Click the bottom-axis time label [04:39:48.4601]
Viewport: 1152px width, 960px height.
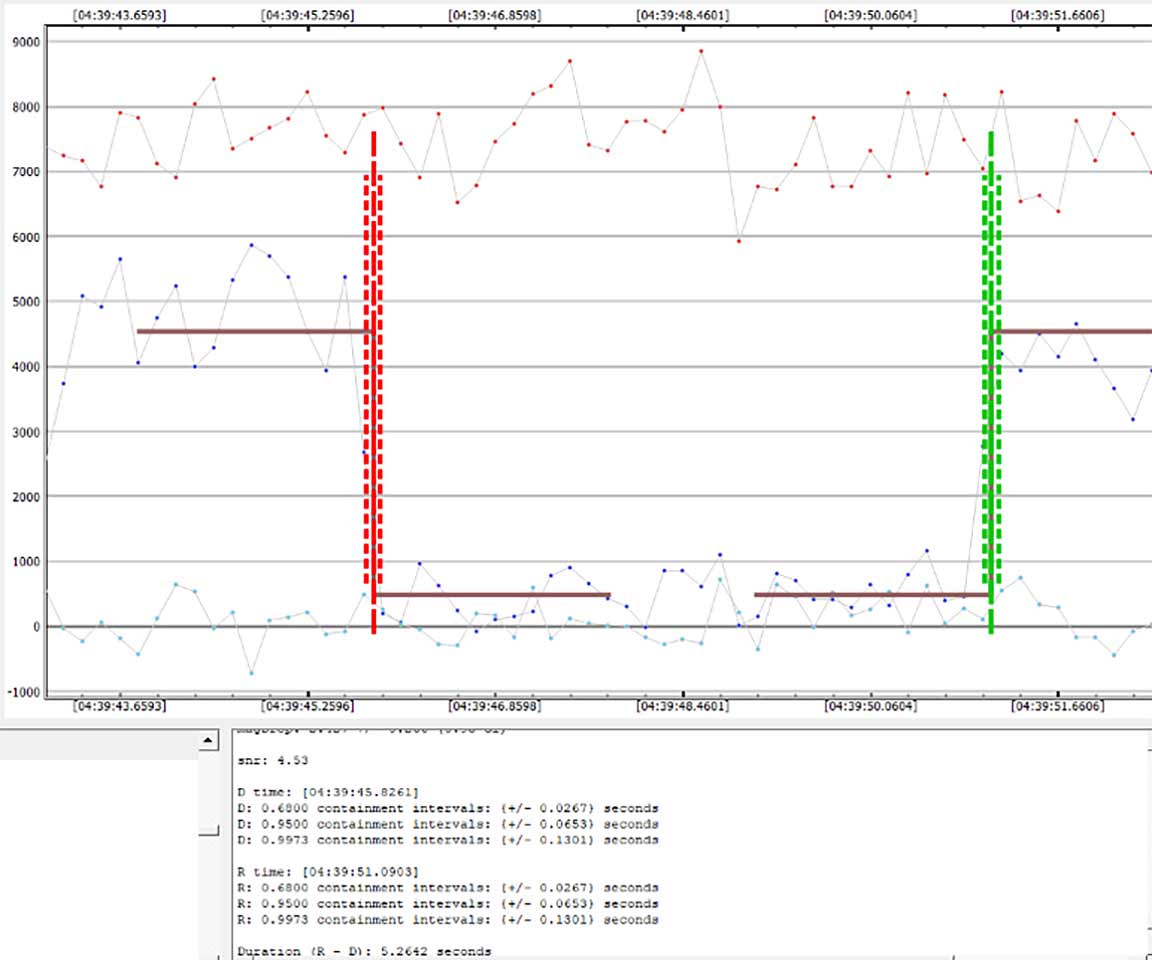pos(683,706)
